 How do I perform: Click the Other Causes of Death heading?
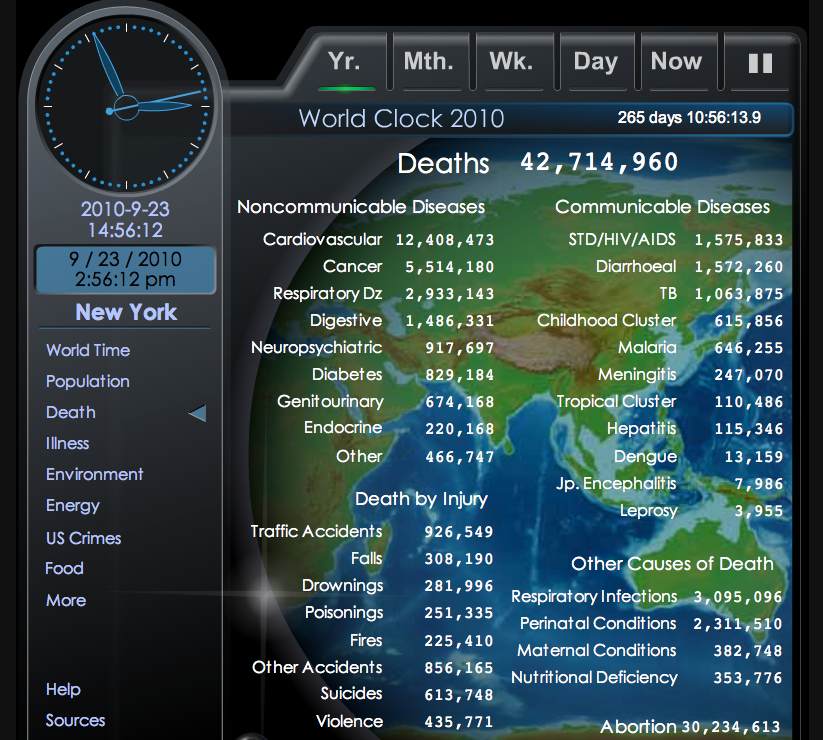672,564
